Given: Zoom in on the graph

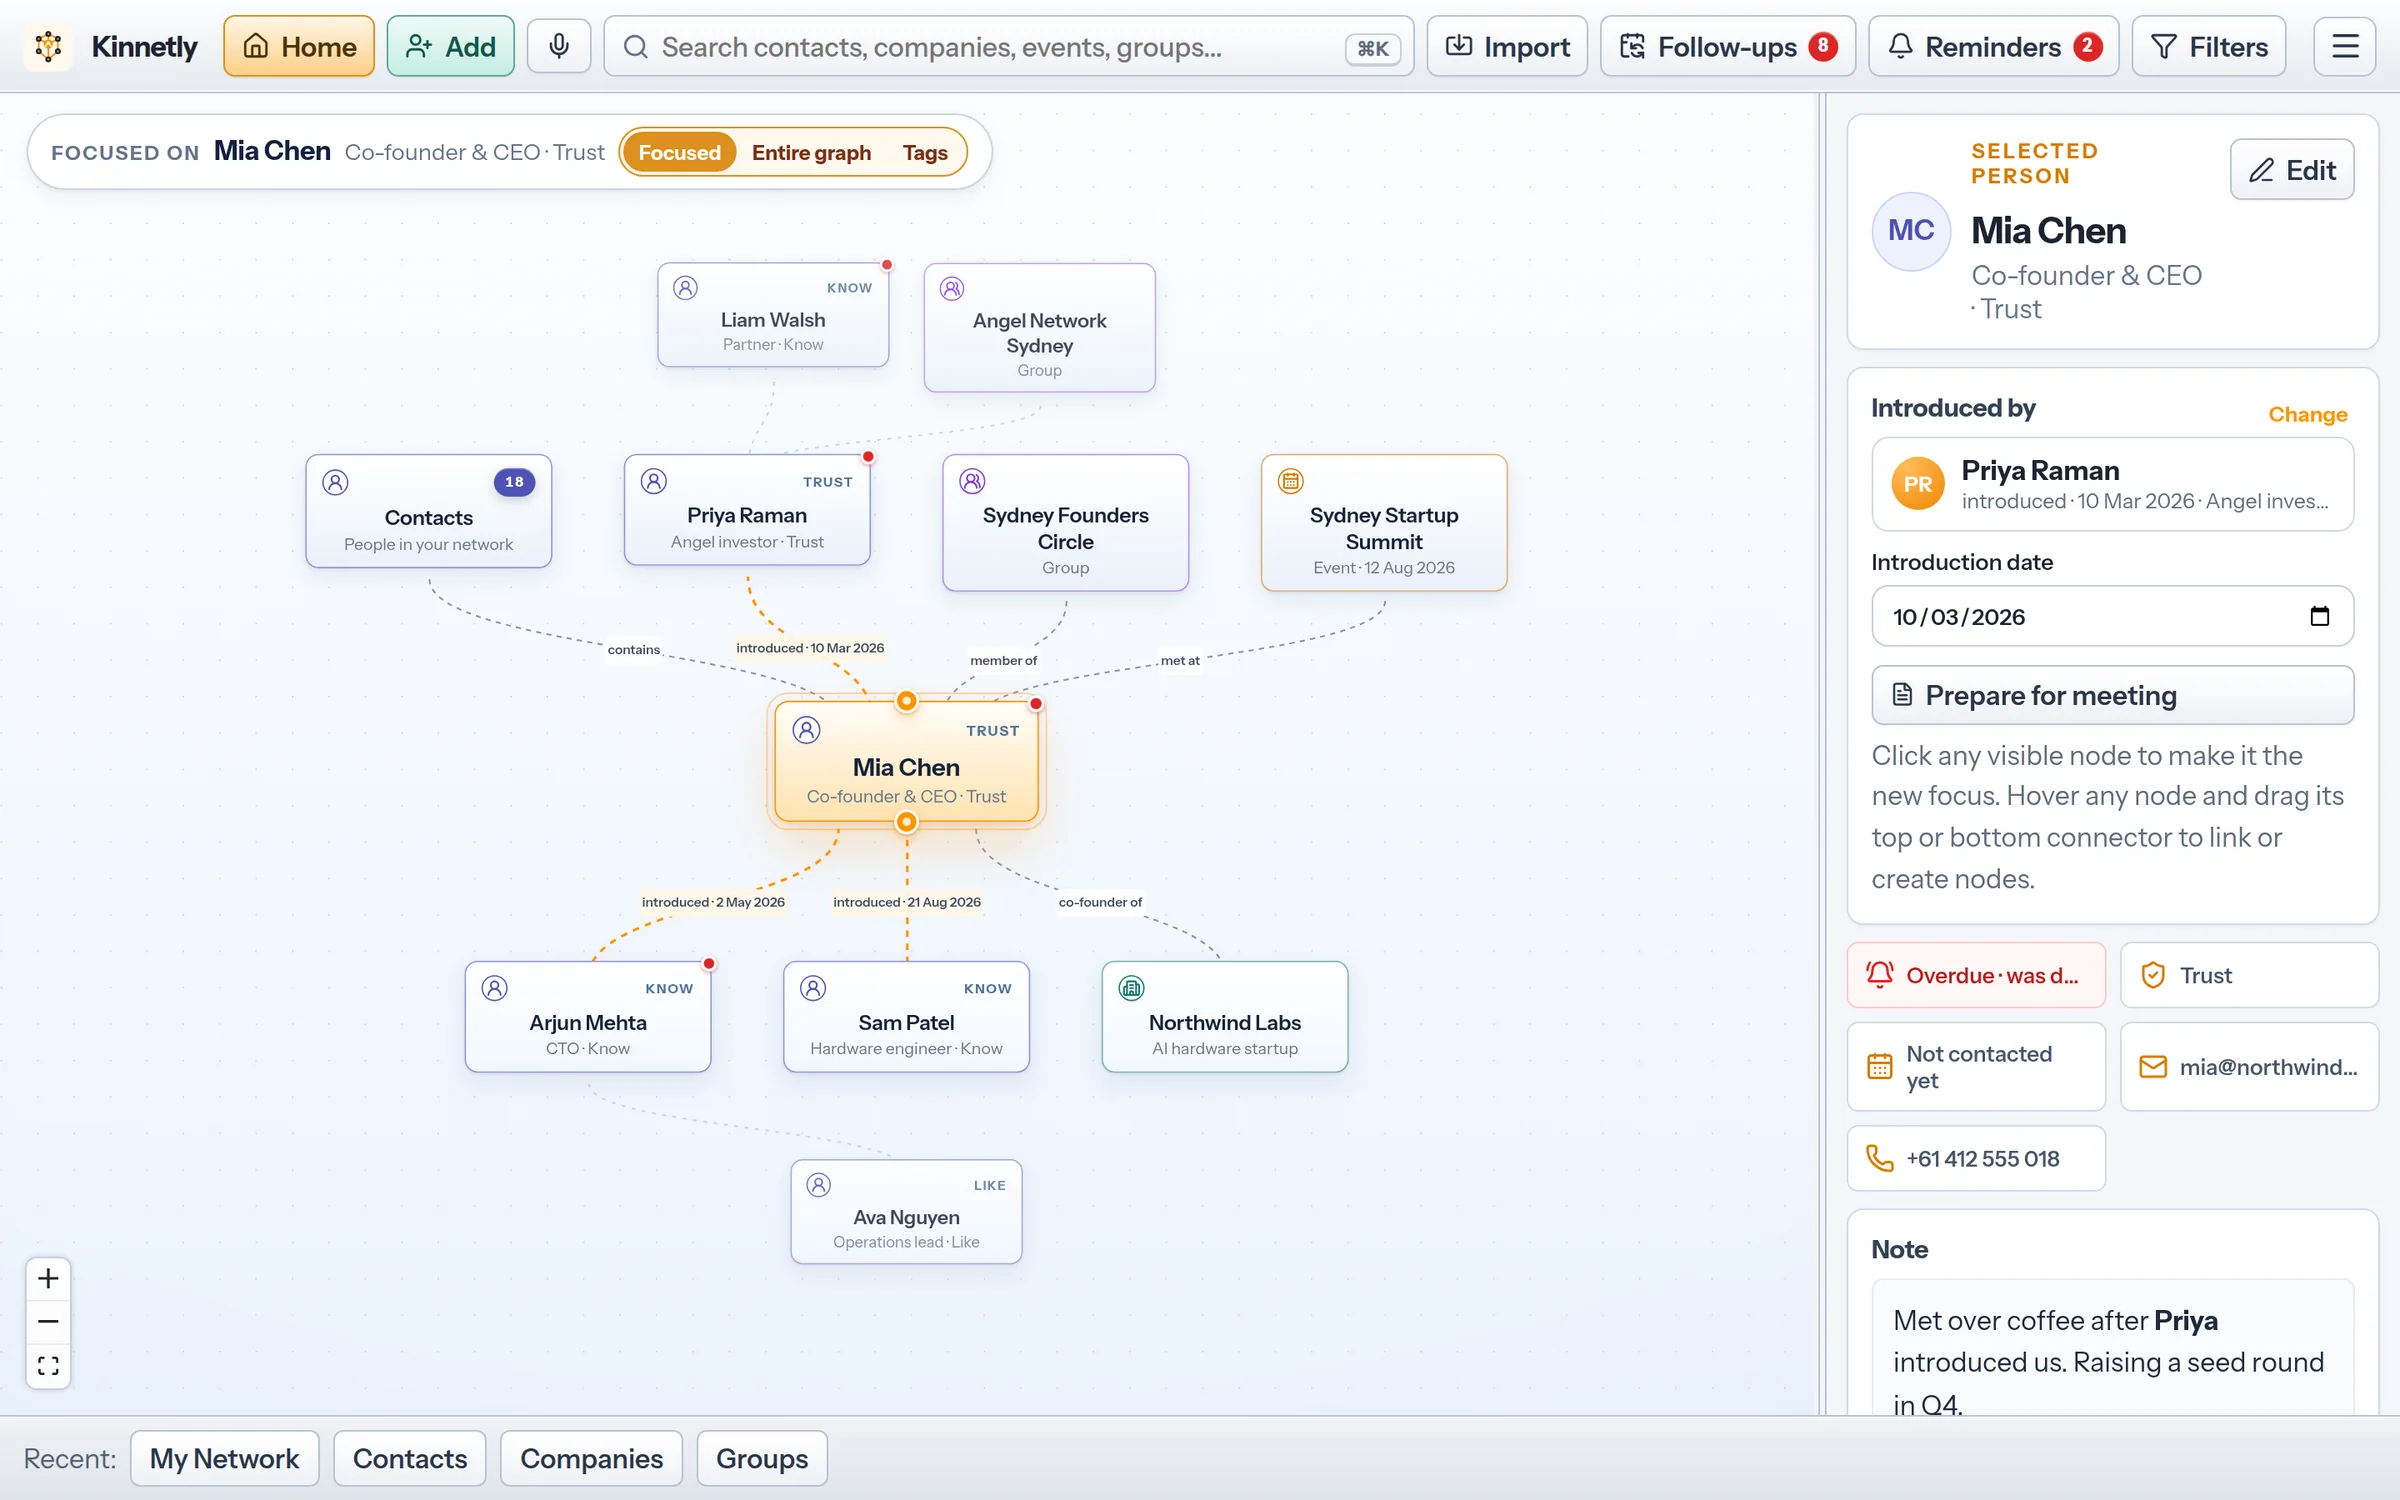Looking at the screenshot, I should pos(48,1278).
